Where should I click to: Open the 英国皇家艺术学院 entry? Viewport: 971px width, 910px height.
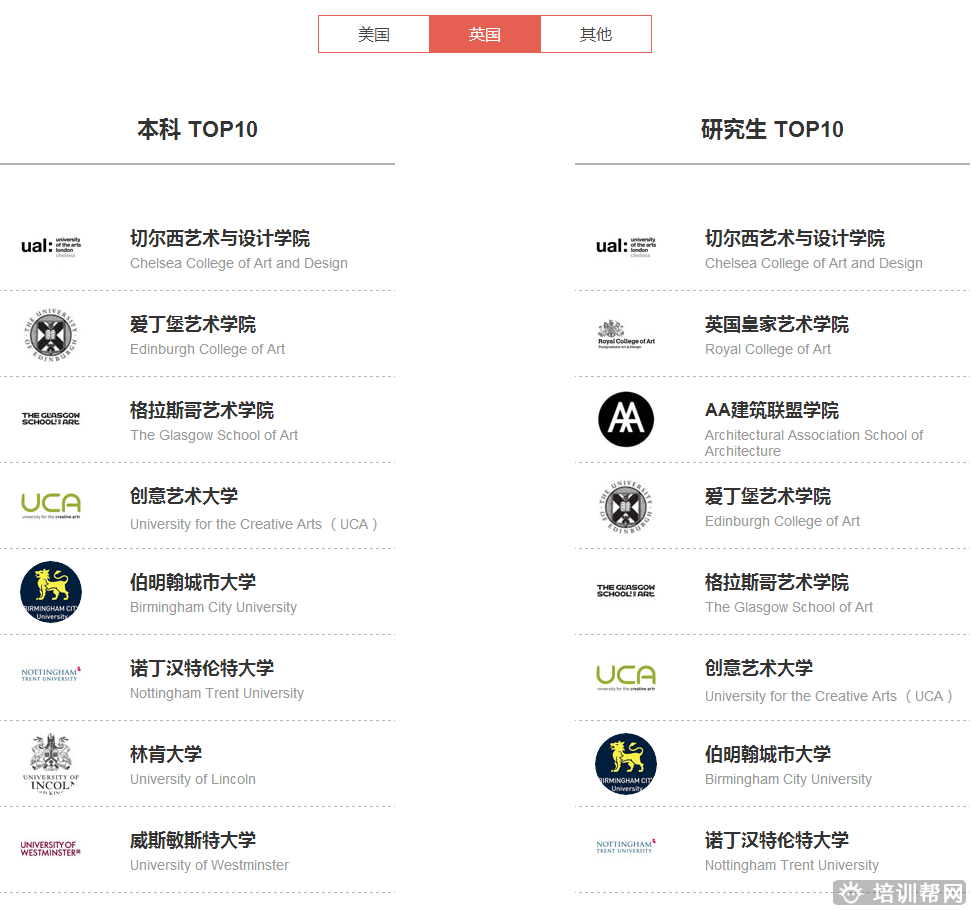coord(777,325)
